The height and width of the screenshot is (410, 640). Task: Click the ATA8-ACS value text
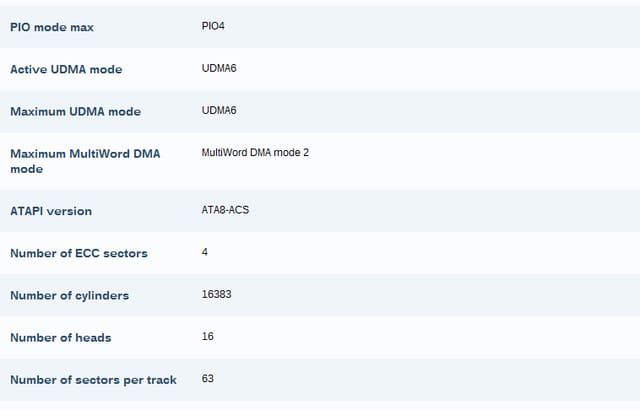pyautogui.click(x=225, y=210)
